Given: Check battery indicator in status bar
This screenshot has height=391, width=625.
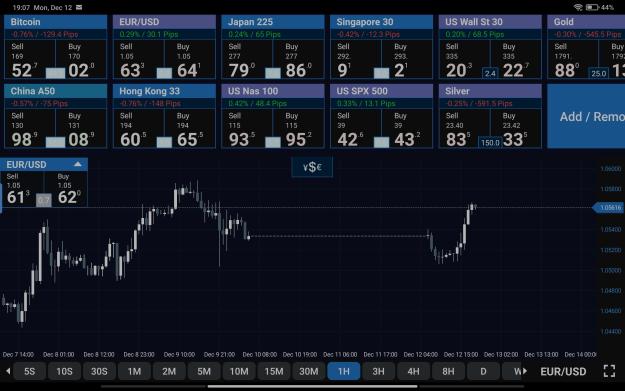Looking at the screenshot, I should 592,7.
